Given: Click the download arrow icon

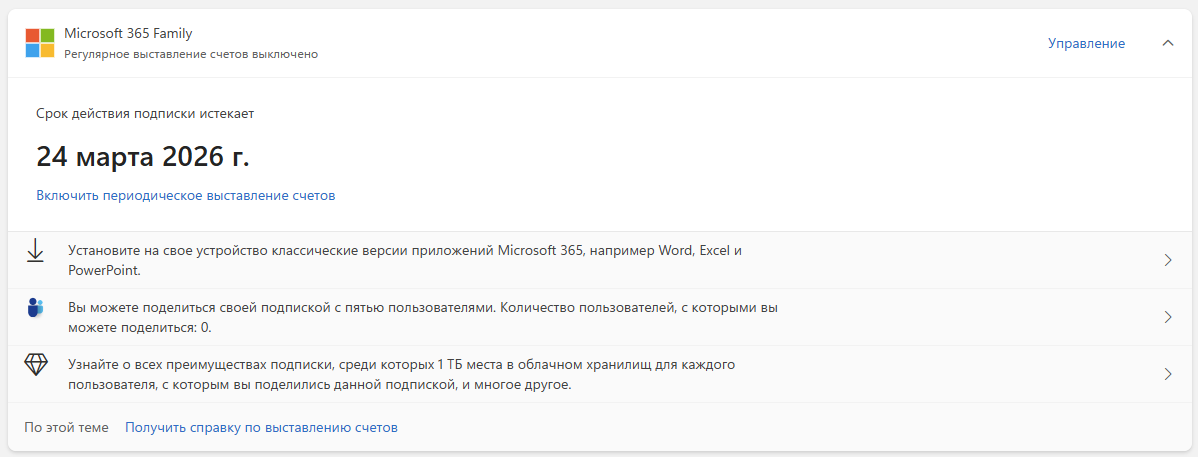Looking at the screenshot, I should (35, 251).
